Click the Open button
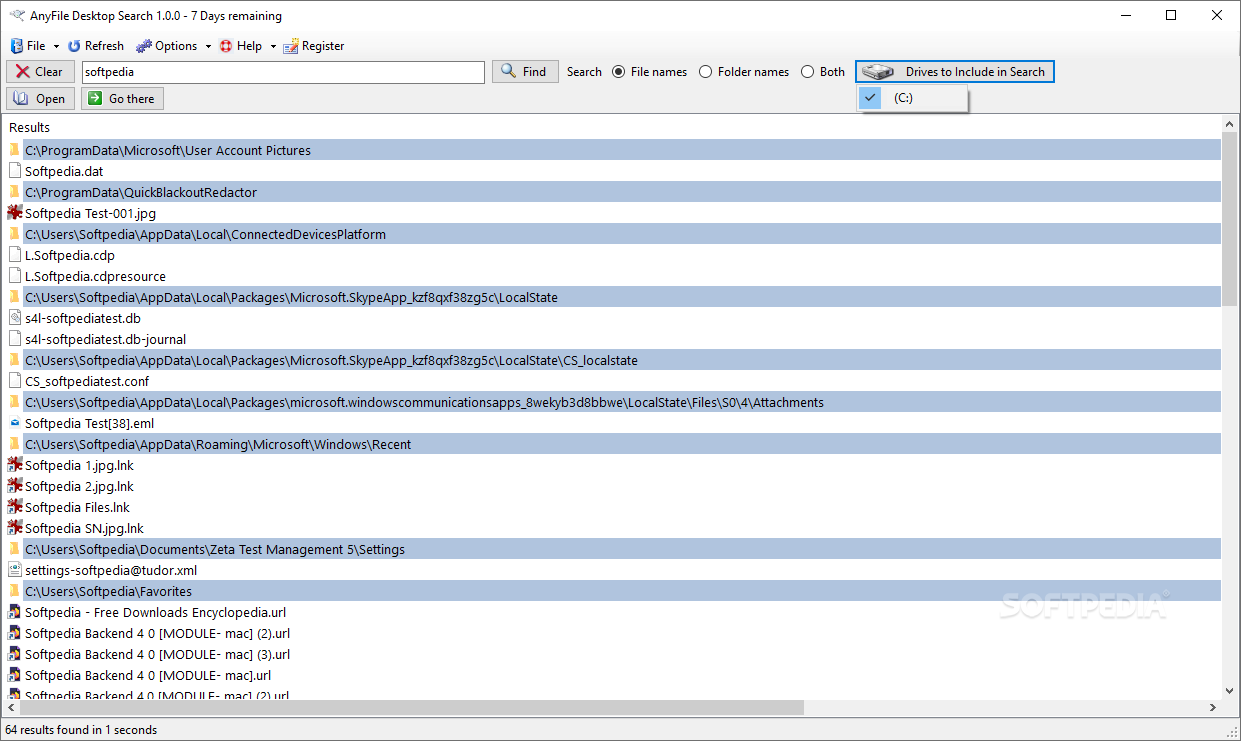 pos(40,99)
